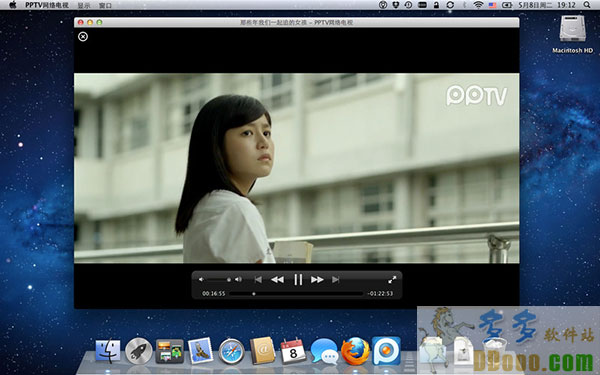600x375 pixels.
Task: Launch Firefox from the Dock
Action: [355, 351]
